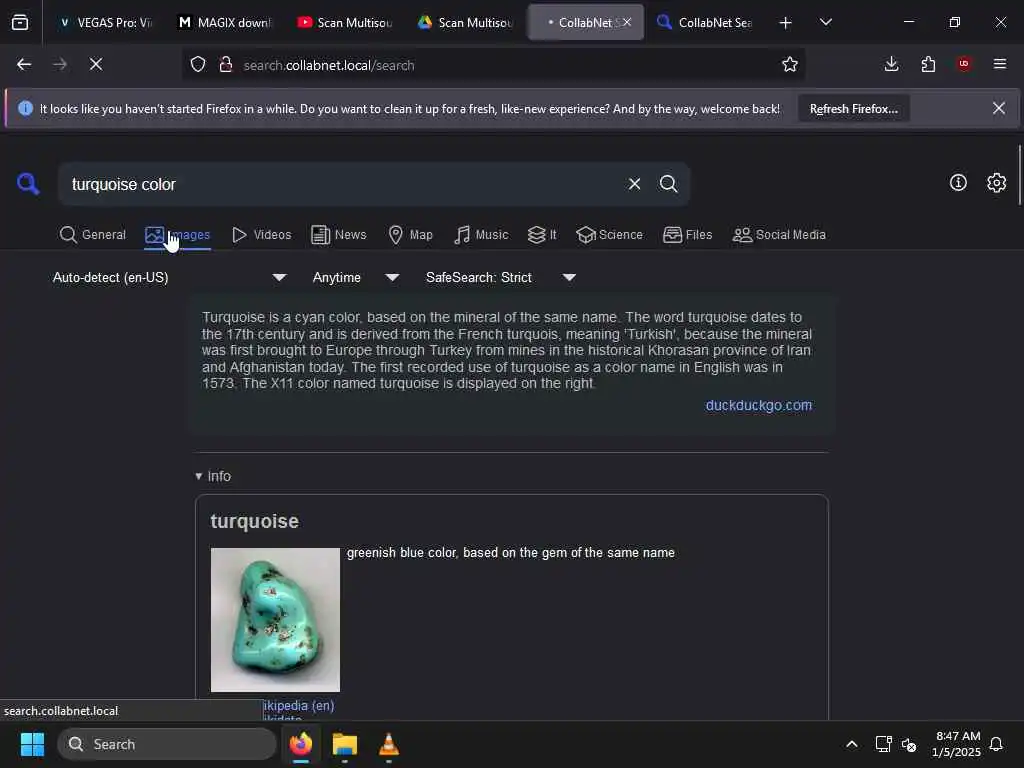Click the taskbar Search box
1024x768 pixels.
pos(167,744)
